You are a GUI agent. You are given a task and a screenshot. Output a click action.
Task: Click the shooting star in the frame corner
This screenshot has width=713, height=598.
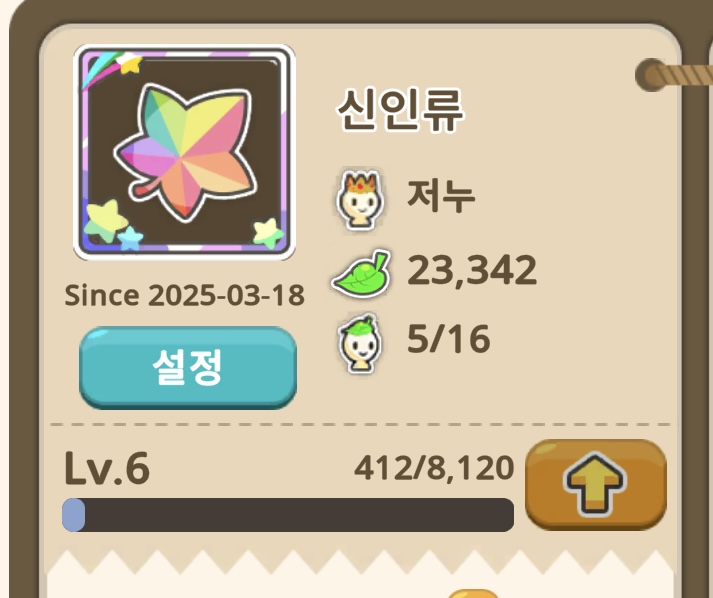(113, 68)
